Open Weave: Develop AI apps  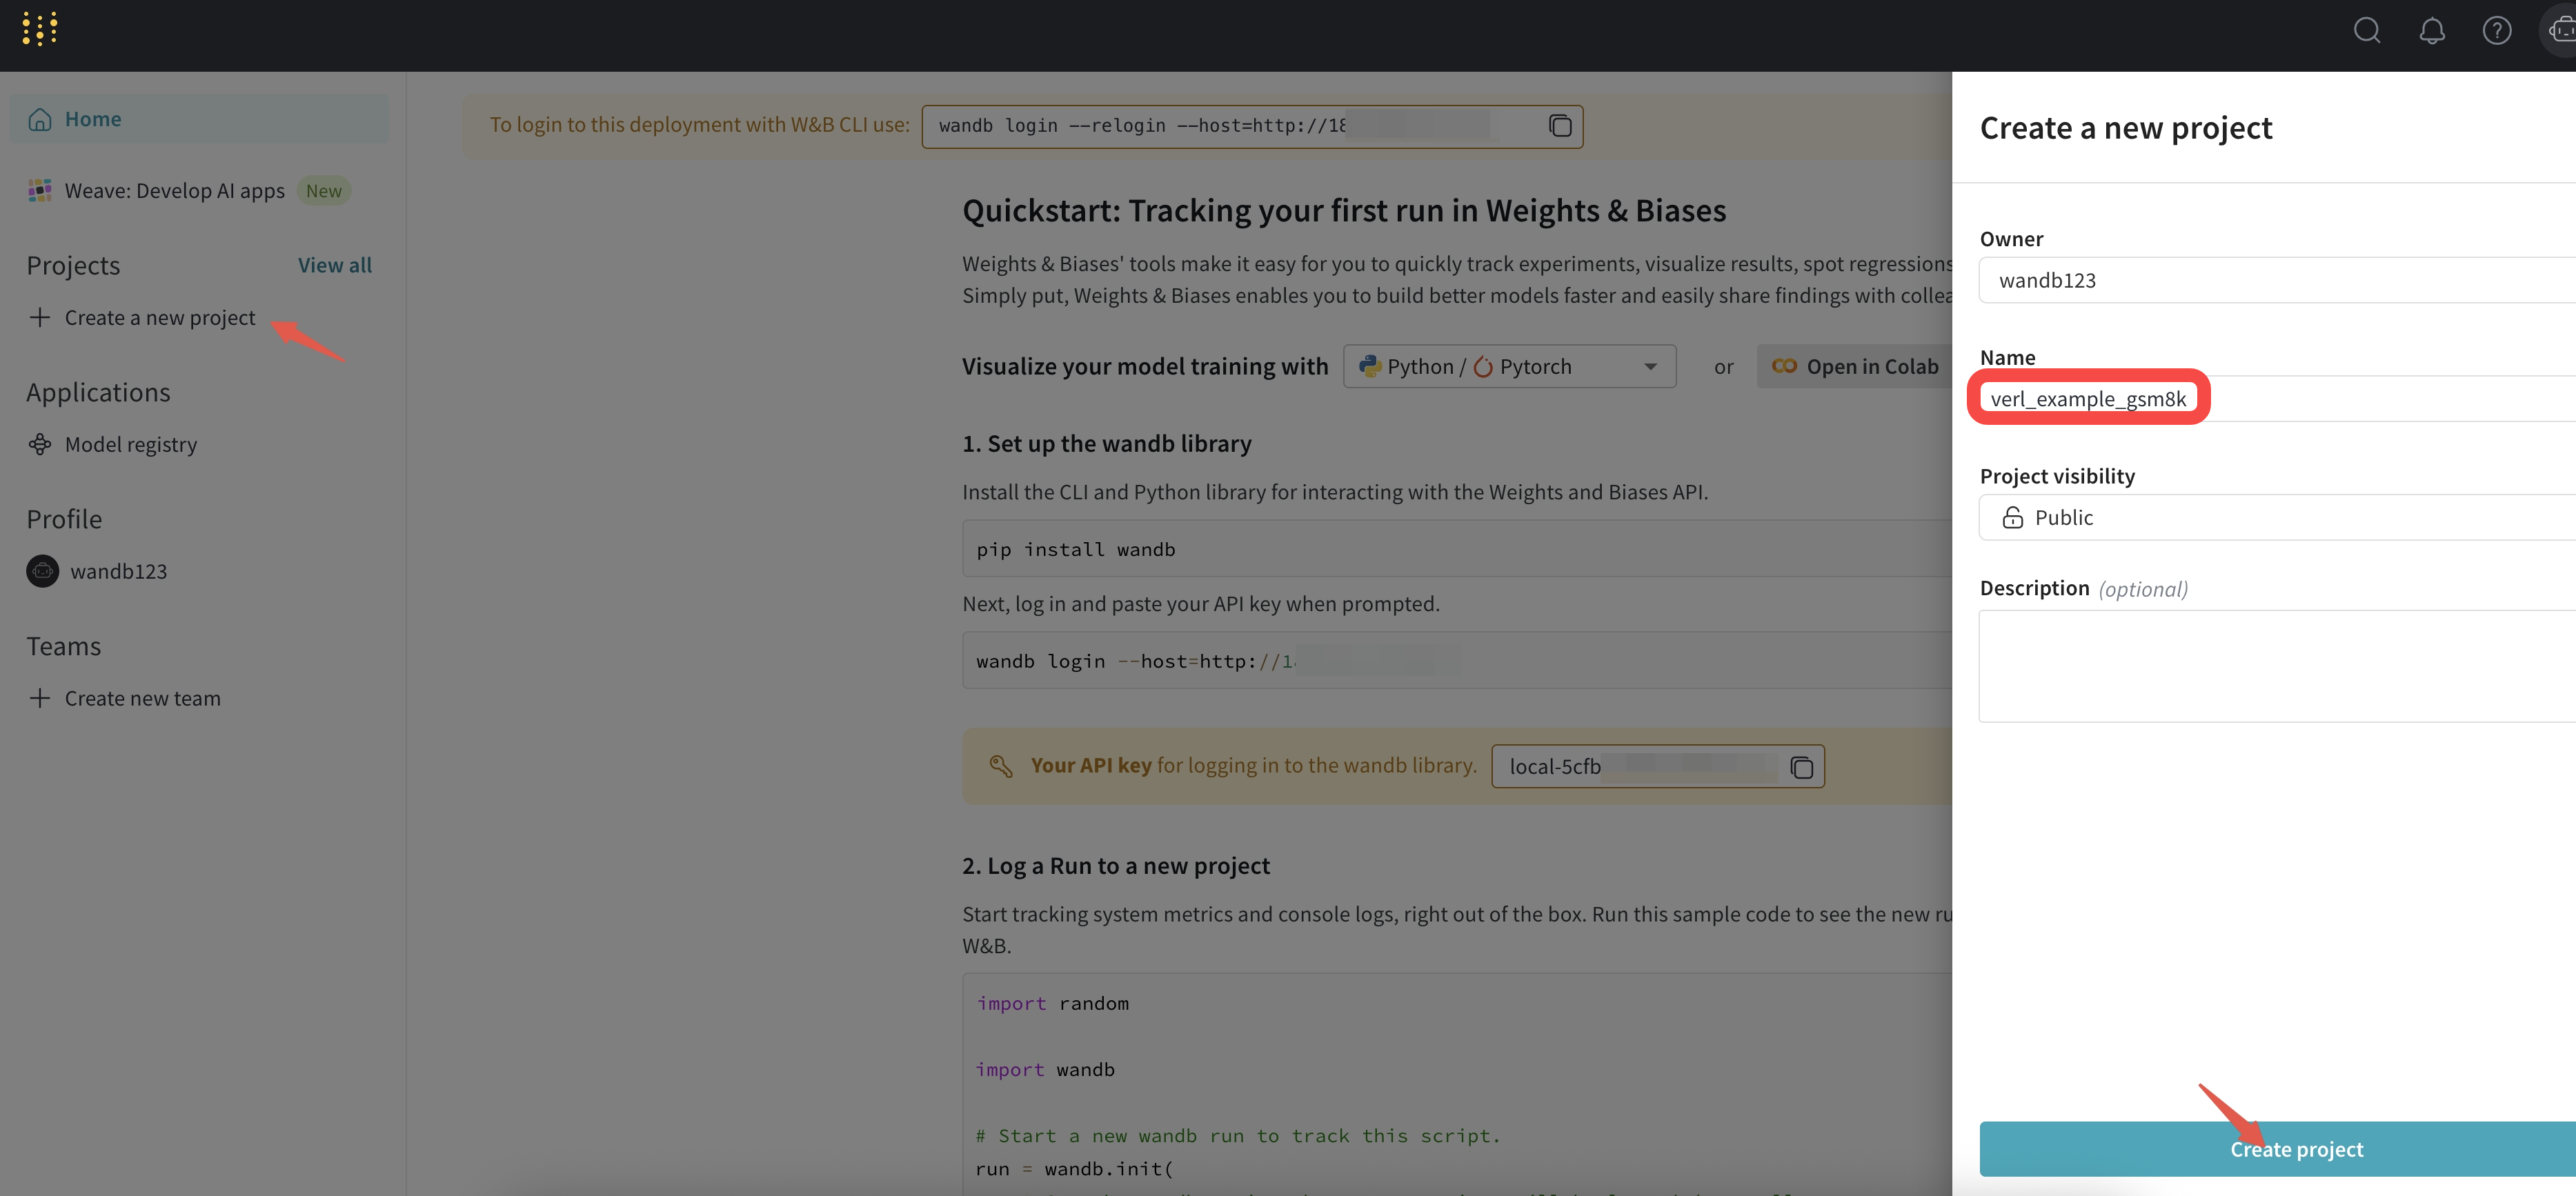pyautogui.click(x=175, y=190)
